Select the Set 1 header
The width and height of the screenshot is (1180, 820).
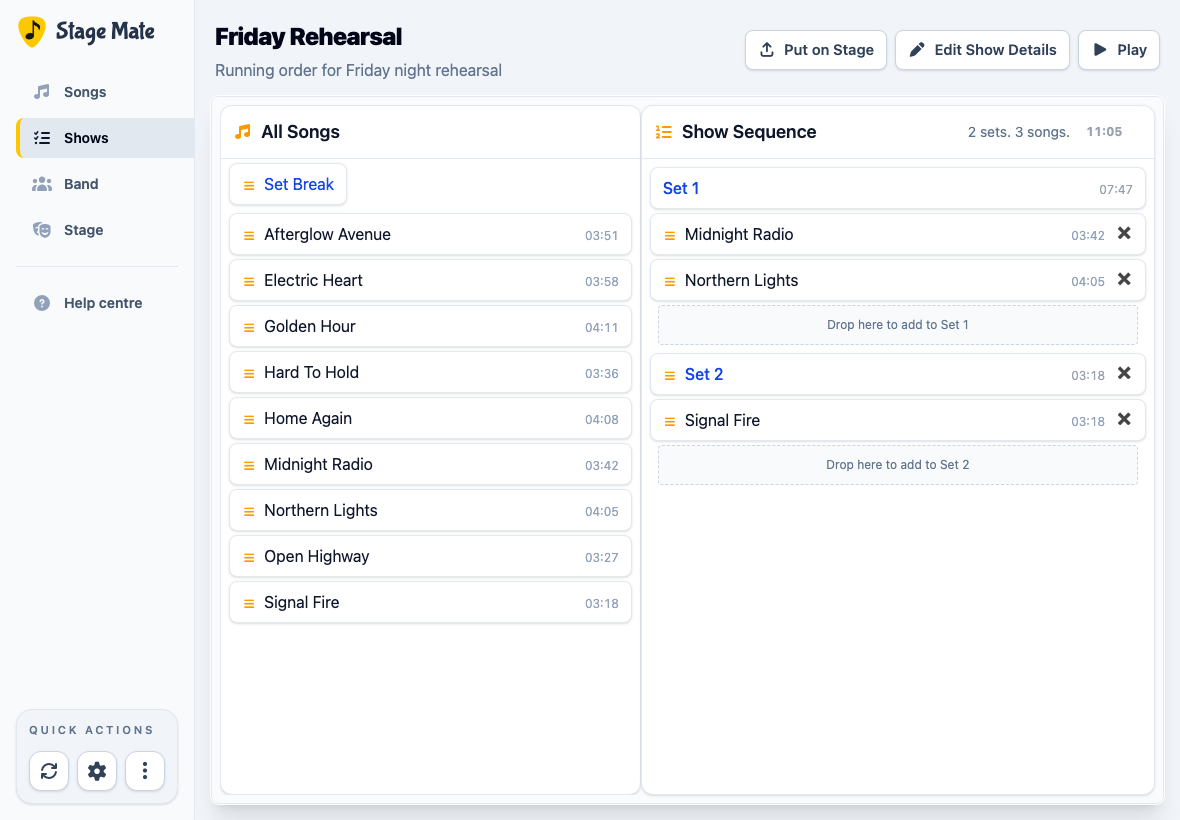tap(898, 188)
